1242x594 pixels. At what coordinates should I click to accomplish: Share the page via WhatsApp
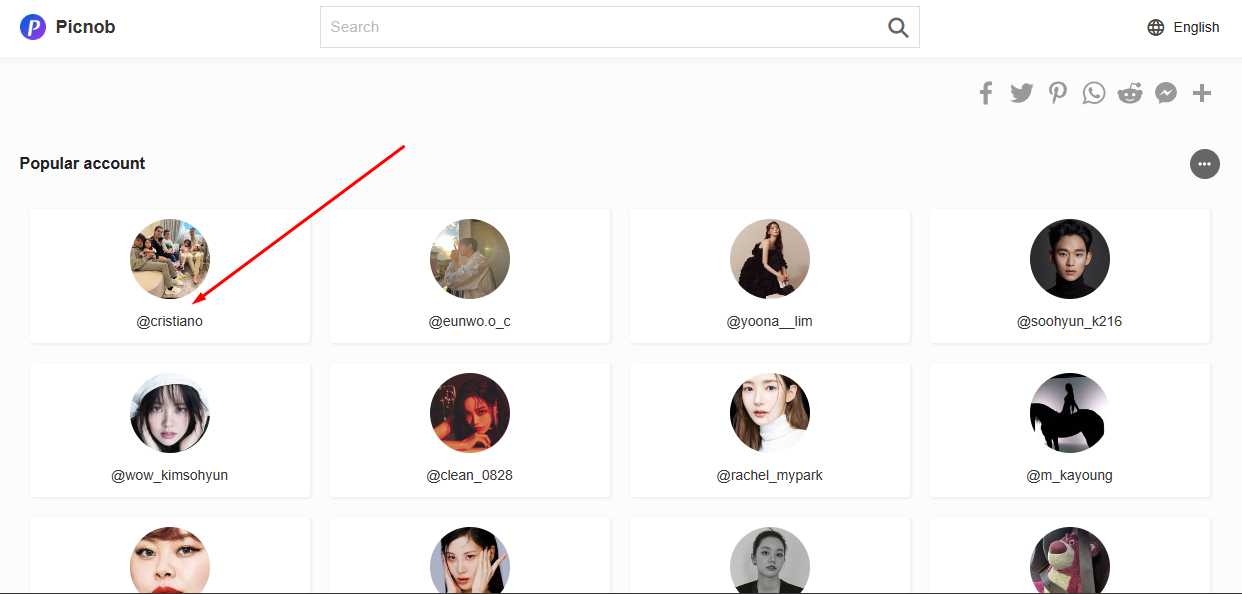pos(1094,93)
